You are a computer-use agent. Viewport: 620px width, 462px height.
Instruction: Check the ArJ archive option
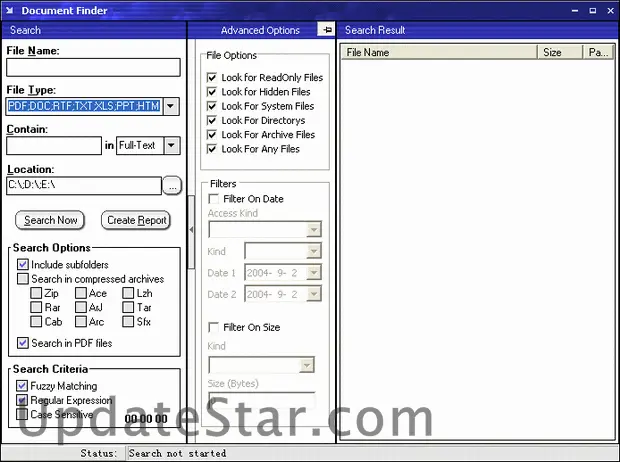pos(81,307)
